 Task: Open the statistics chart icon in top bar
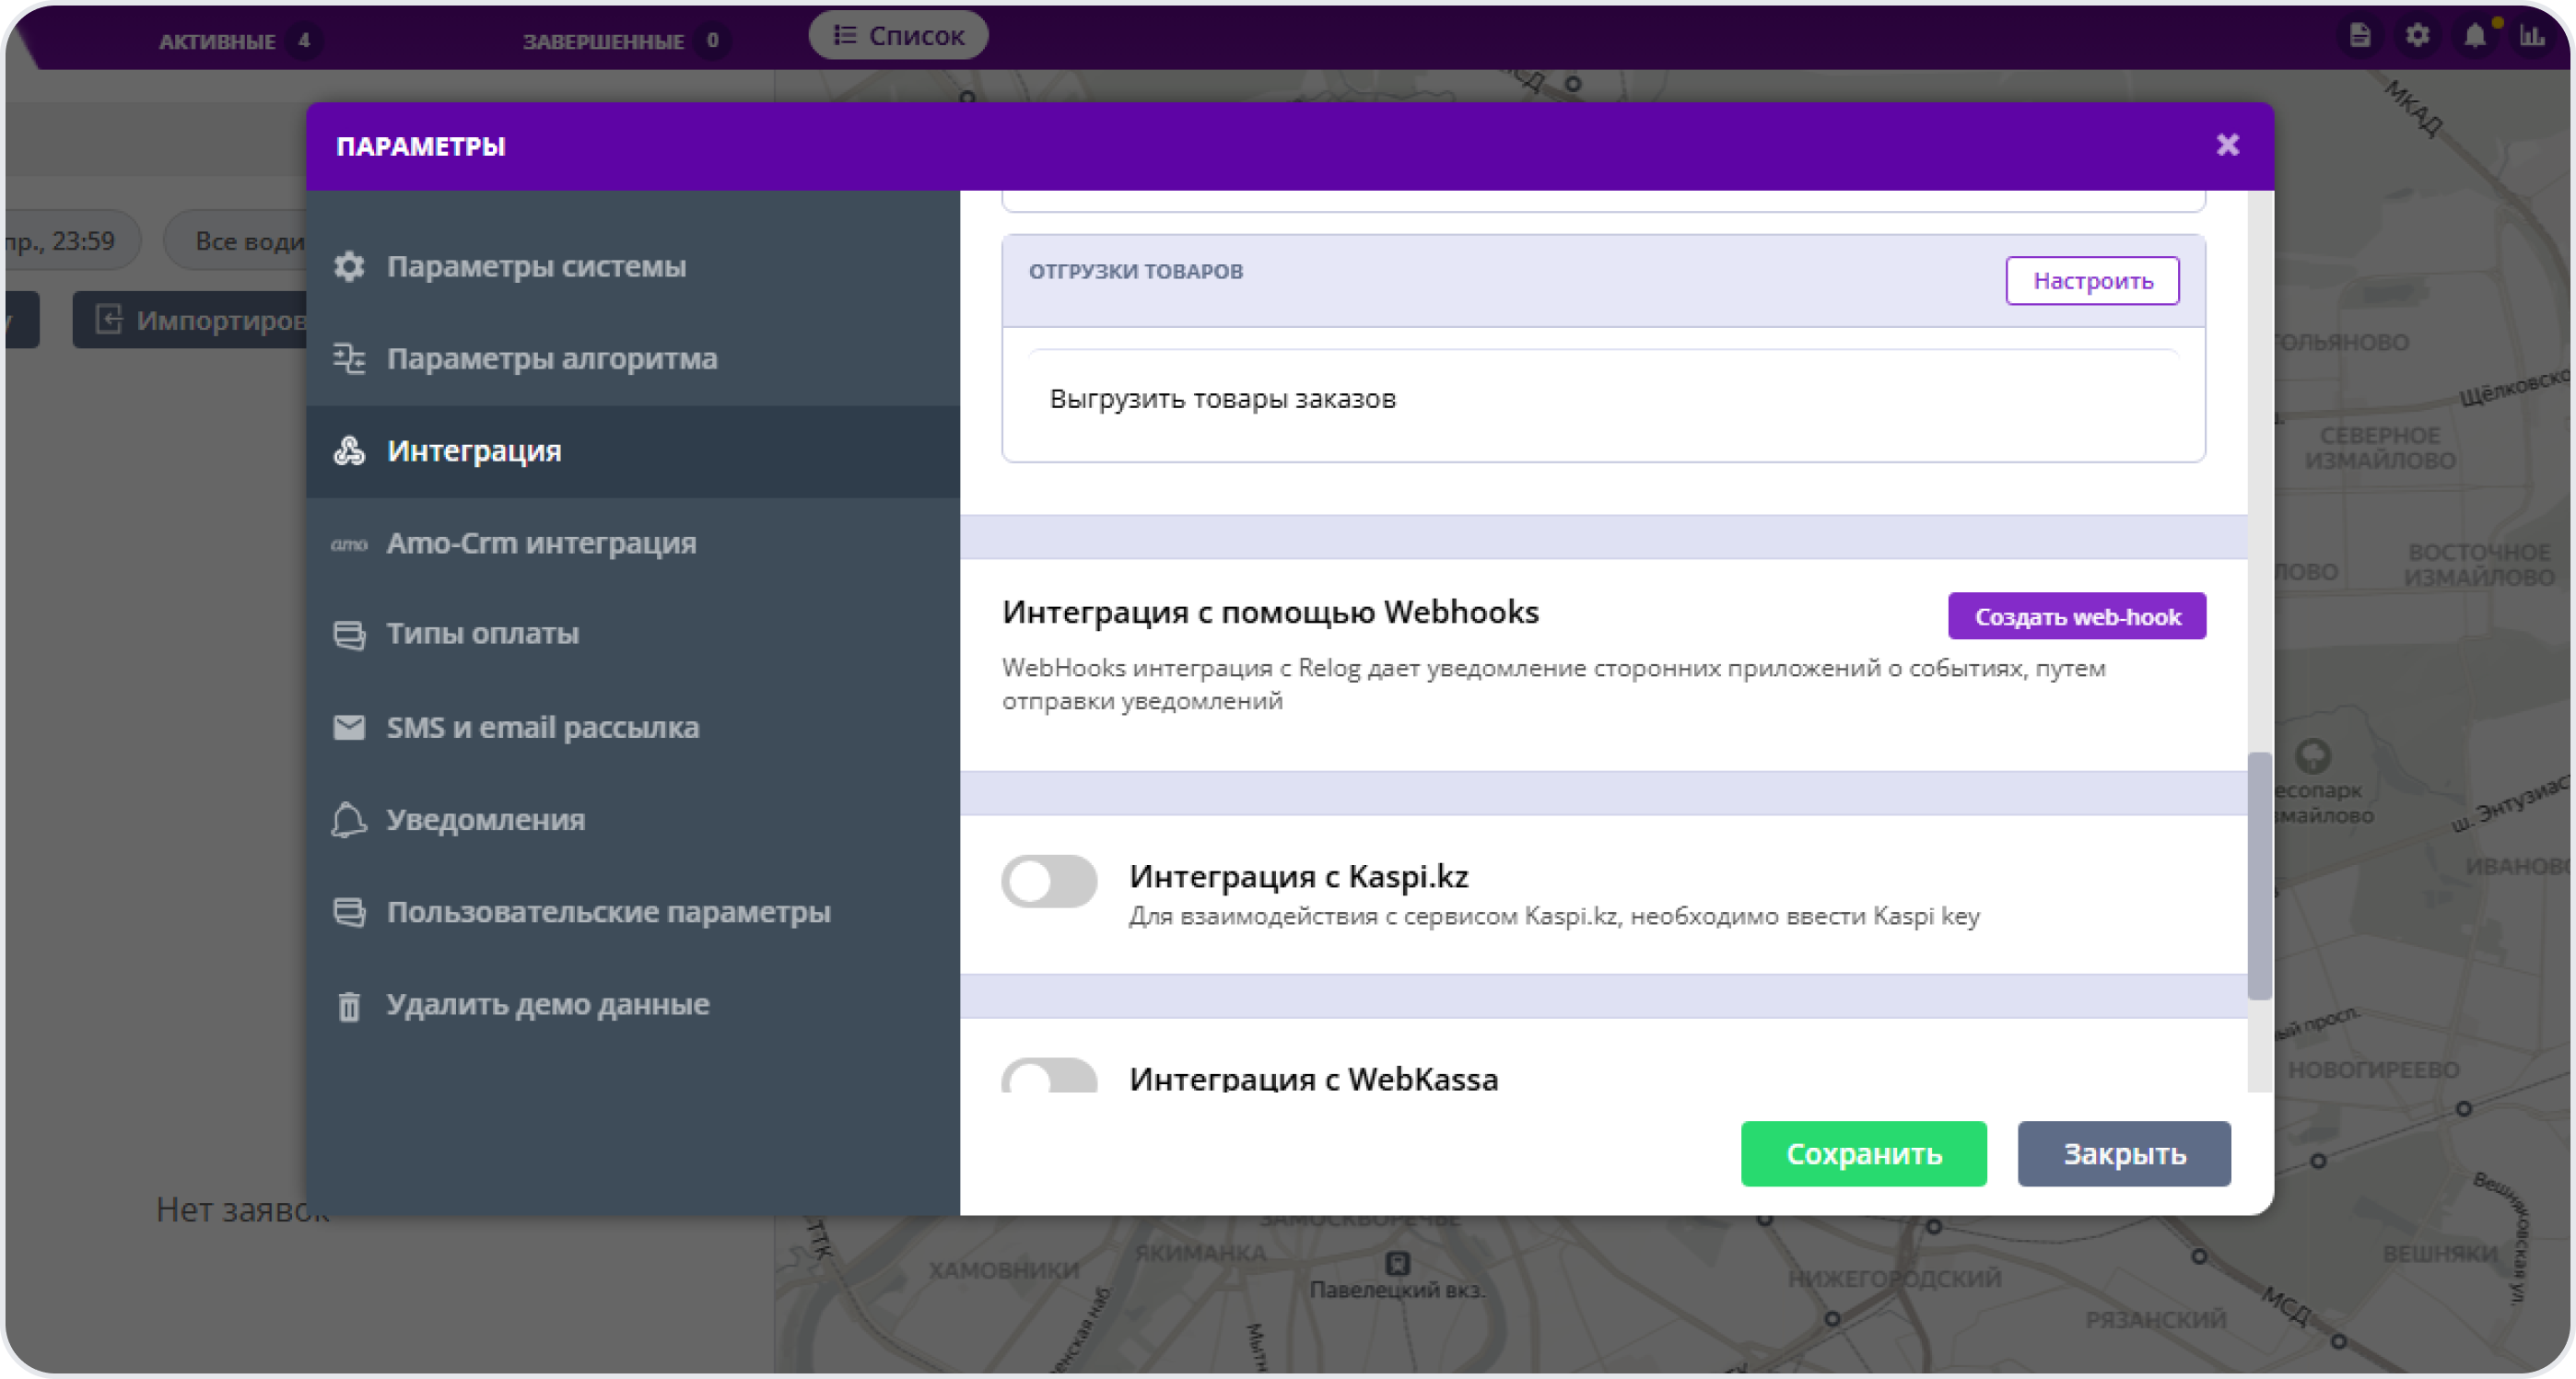click(2532, 37)
